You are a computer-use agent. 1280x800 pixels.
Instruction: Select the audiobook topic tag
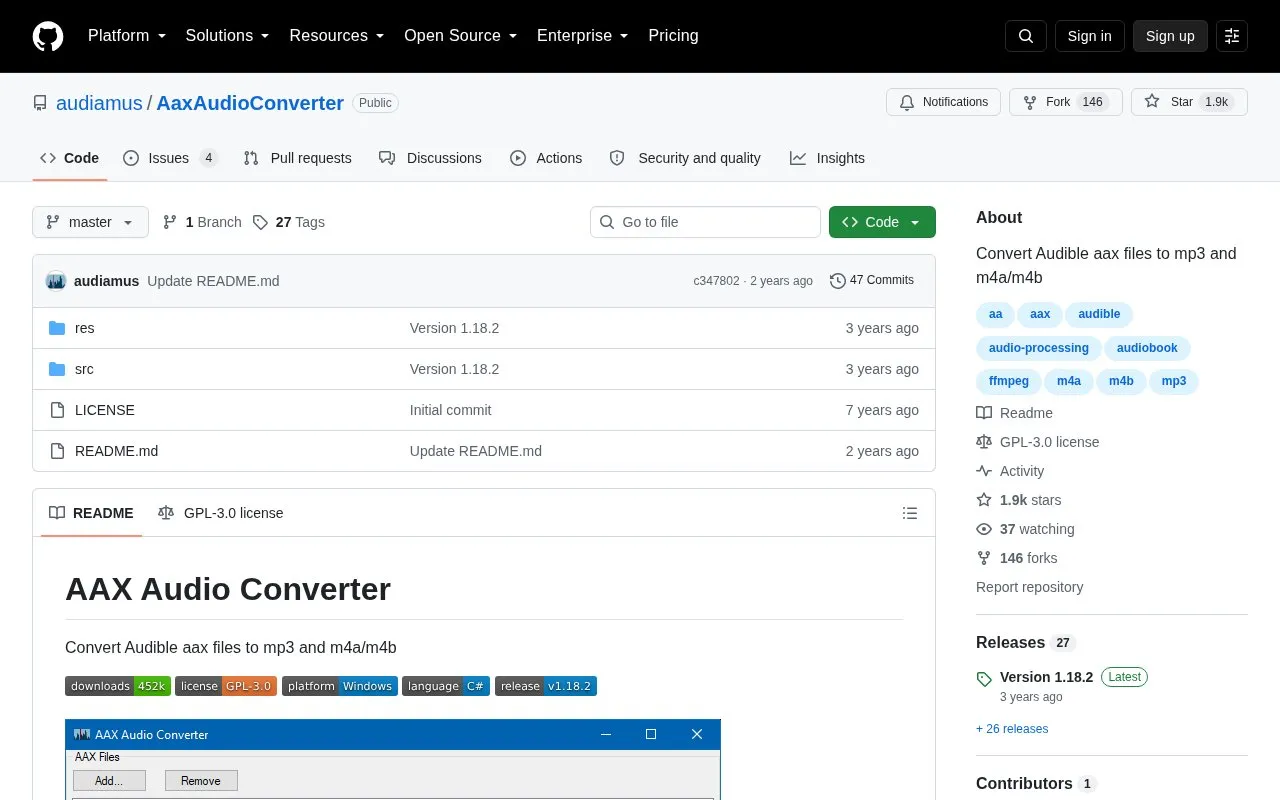(1147, 348)
